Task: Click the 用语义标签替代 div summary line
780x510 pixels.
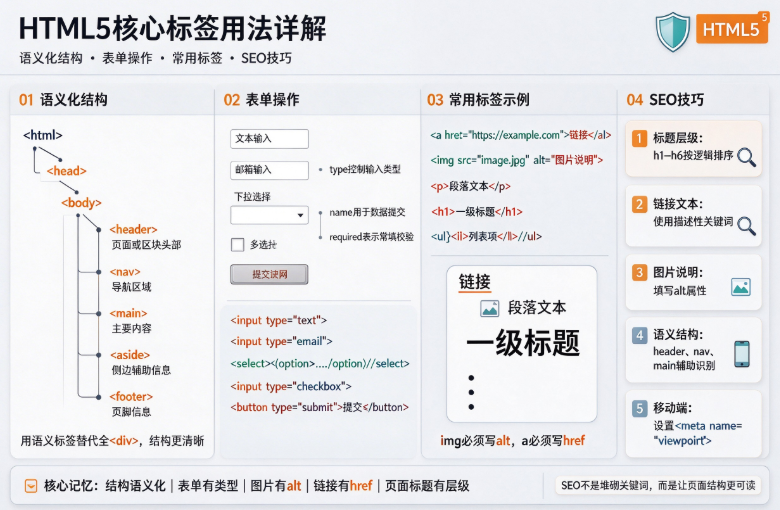Action: click(112, 441)
